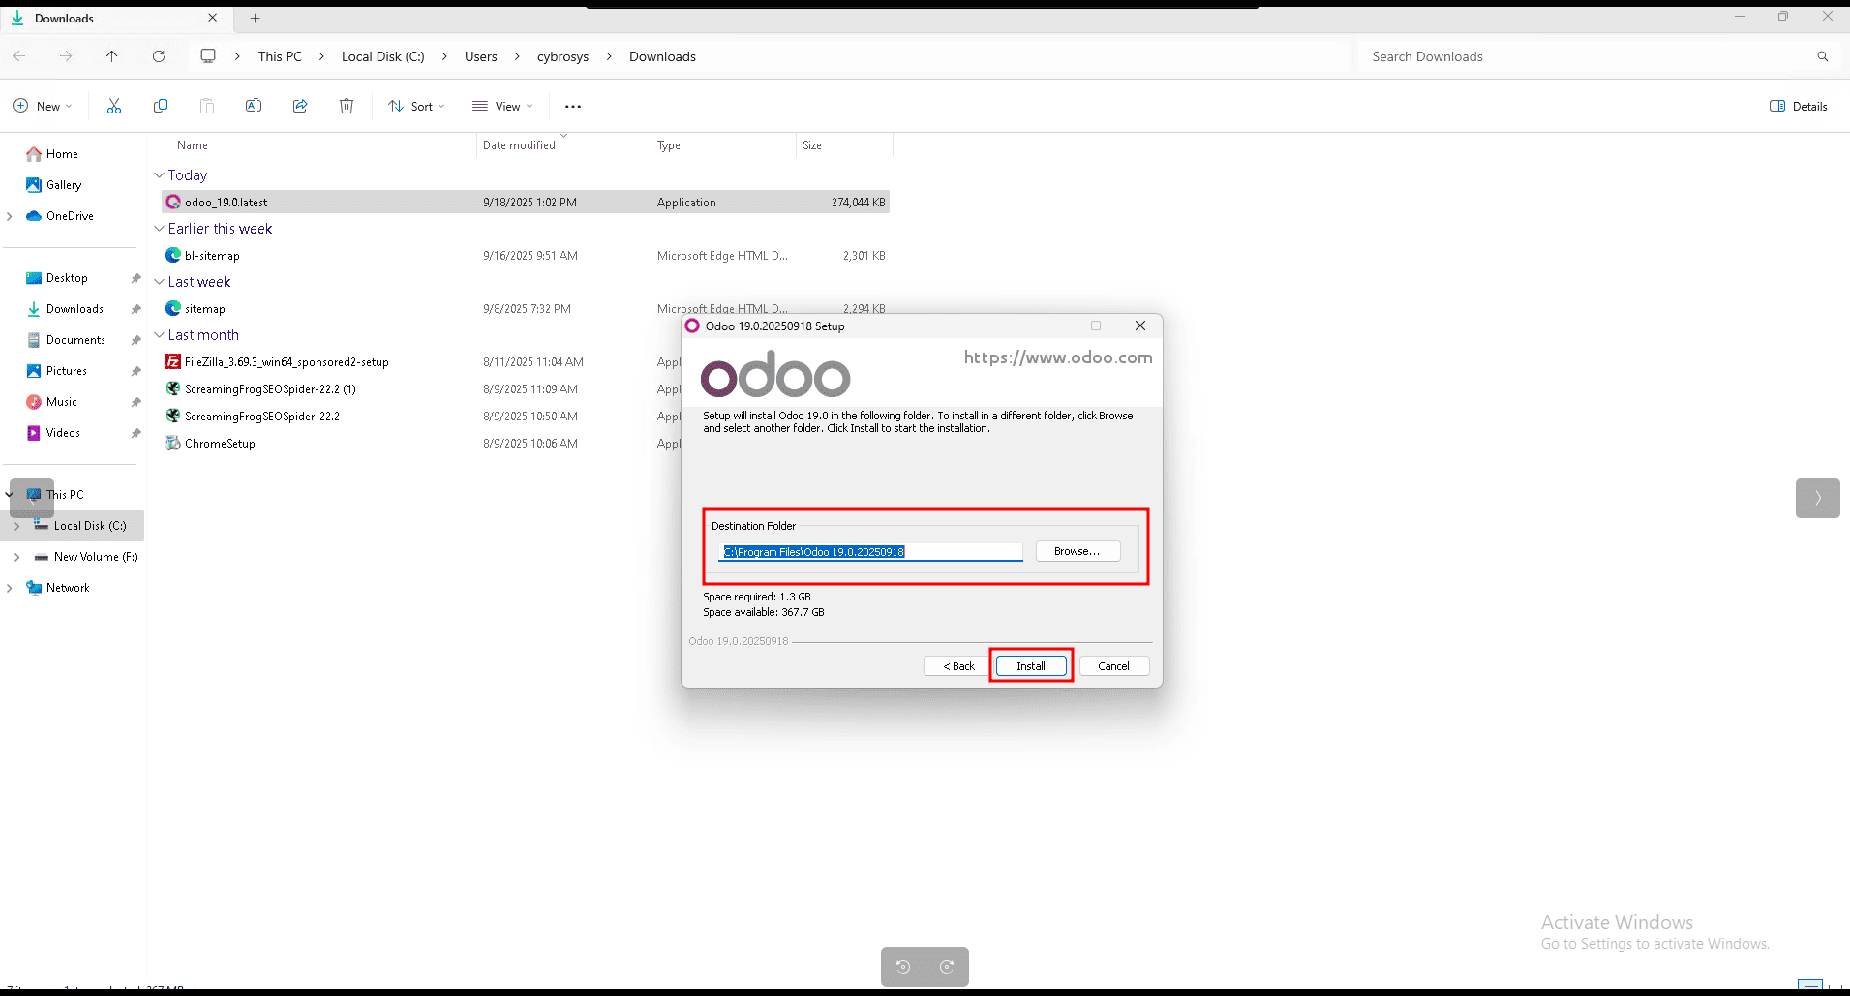Go back with the Back arrow
The image size is (1850, 996).
19,56
